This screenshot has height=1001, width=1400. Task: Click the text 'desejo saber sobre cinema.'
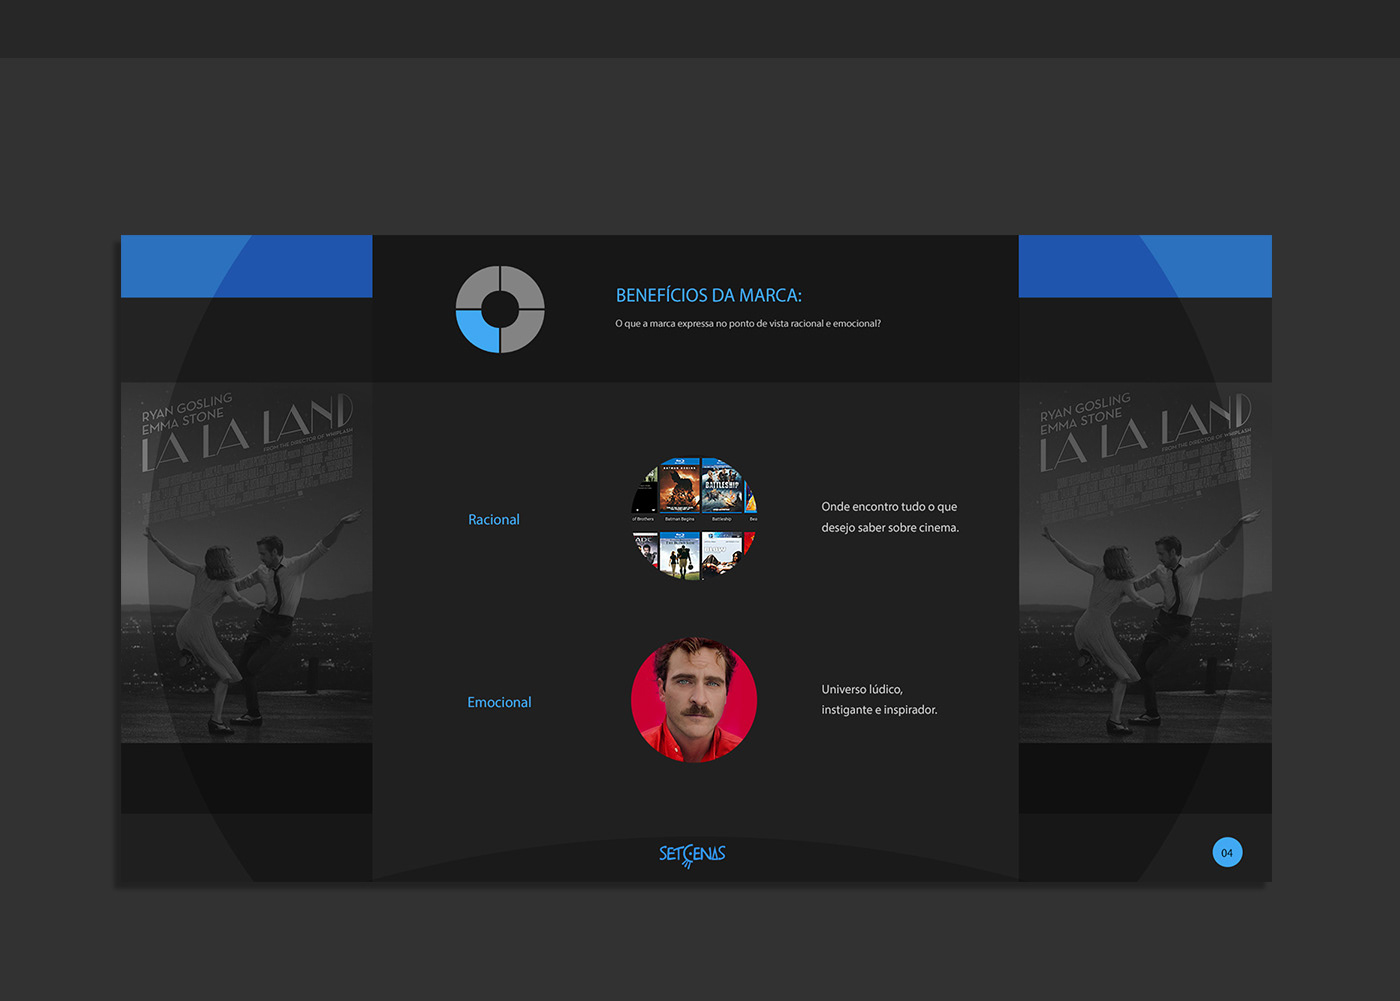890,528
